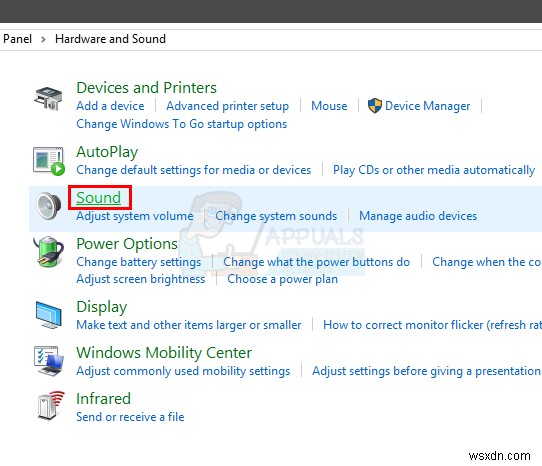Open Manage audio devices
This screenshot has width=542, height=466.
point(418,216)
